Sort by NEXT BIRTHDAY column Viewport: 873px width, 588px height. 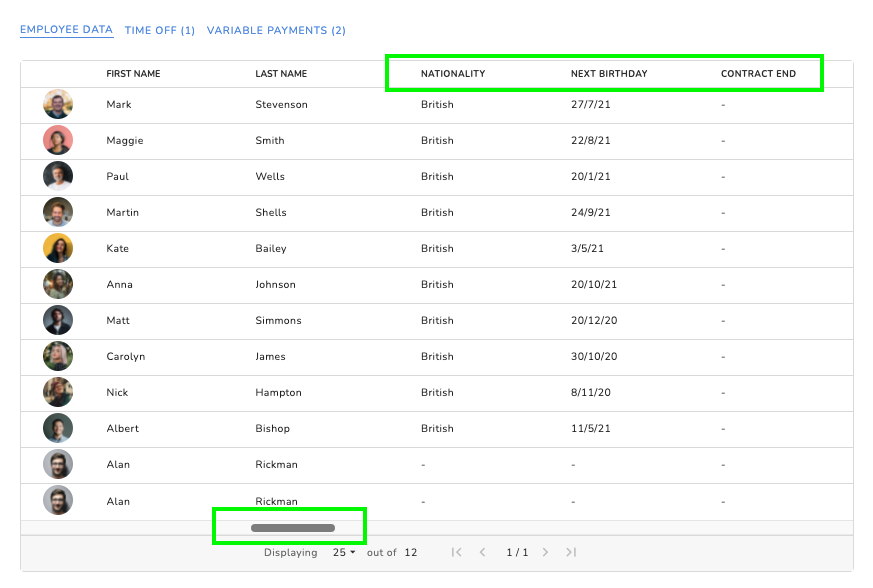[x=608, y=73]
